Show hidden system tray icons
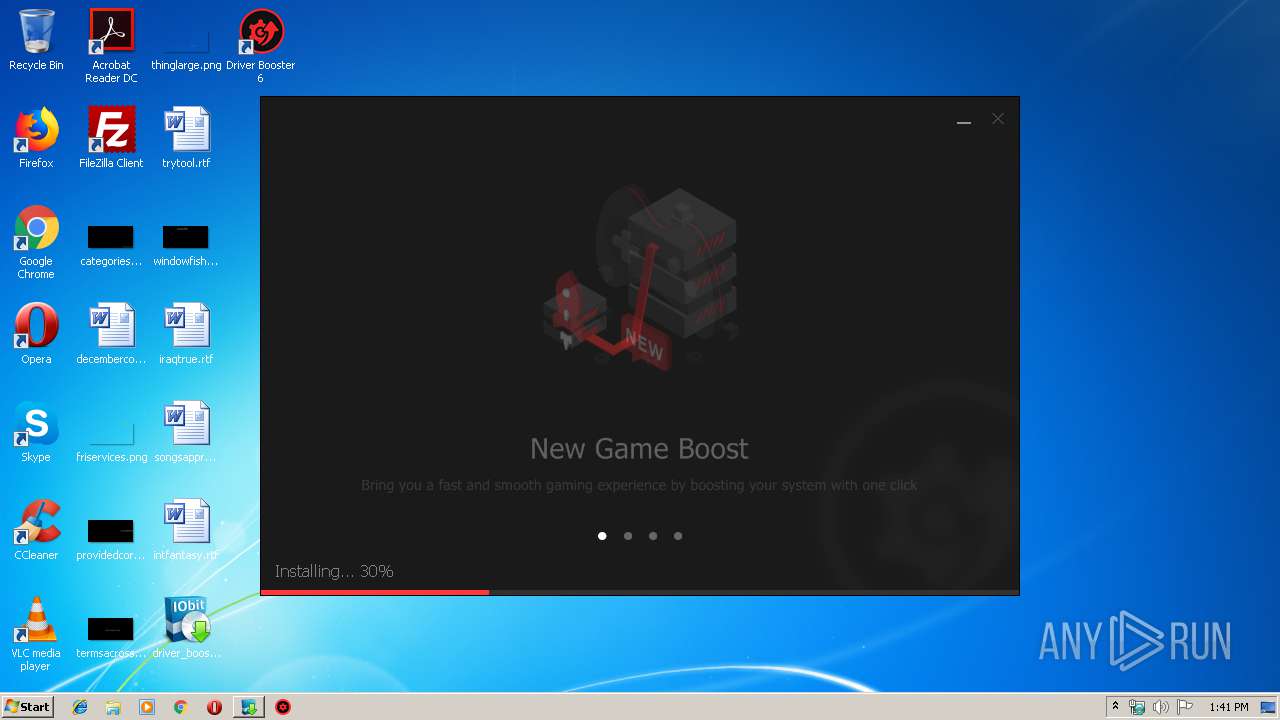The image size is (1280, 720). (x=1115, y=707)
